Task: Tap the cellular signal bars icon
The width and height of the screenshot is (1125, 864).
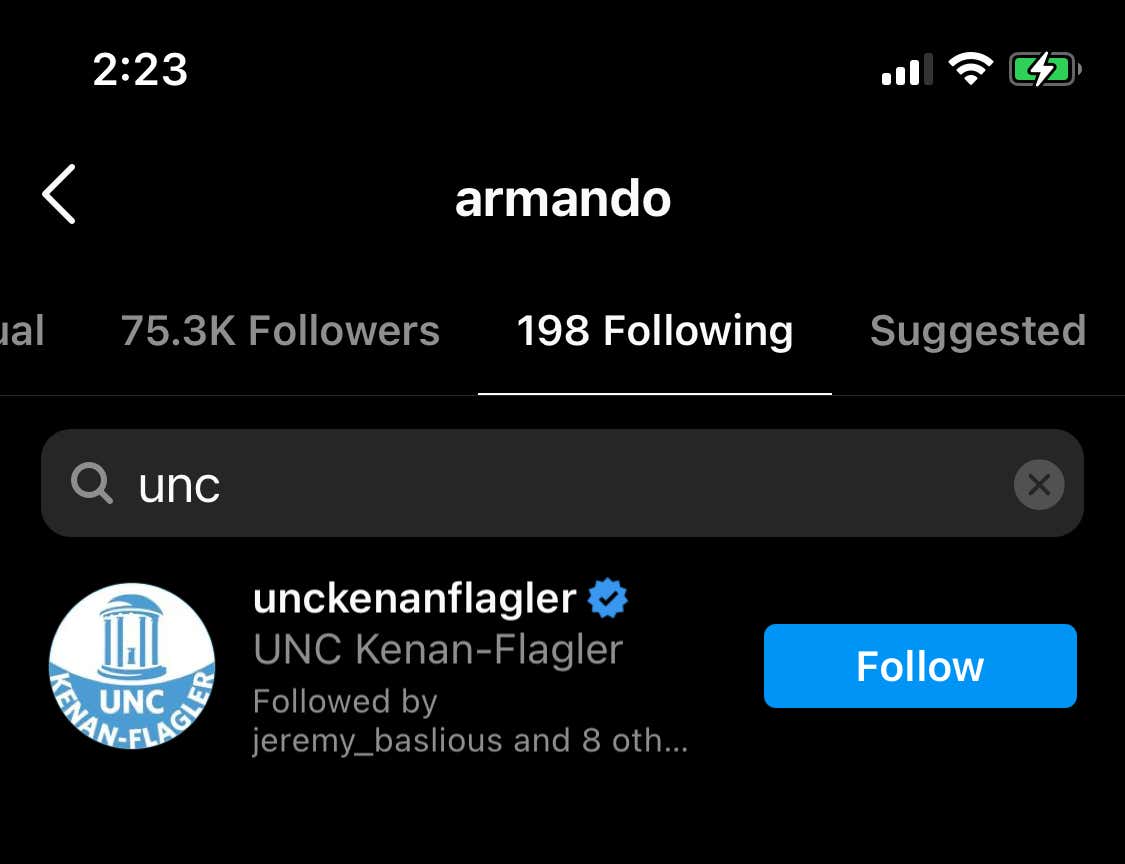Action: pos(907,70)
